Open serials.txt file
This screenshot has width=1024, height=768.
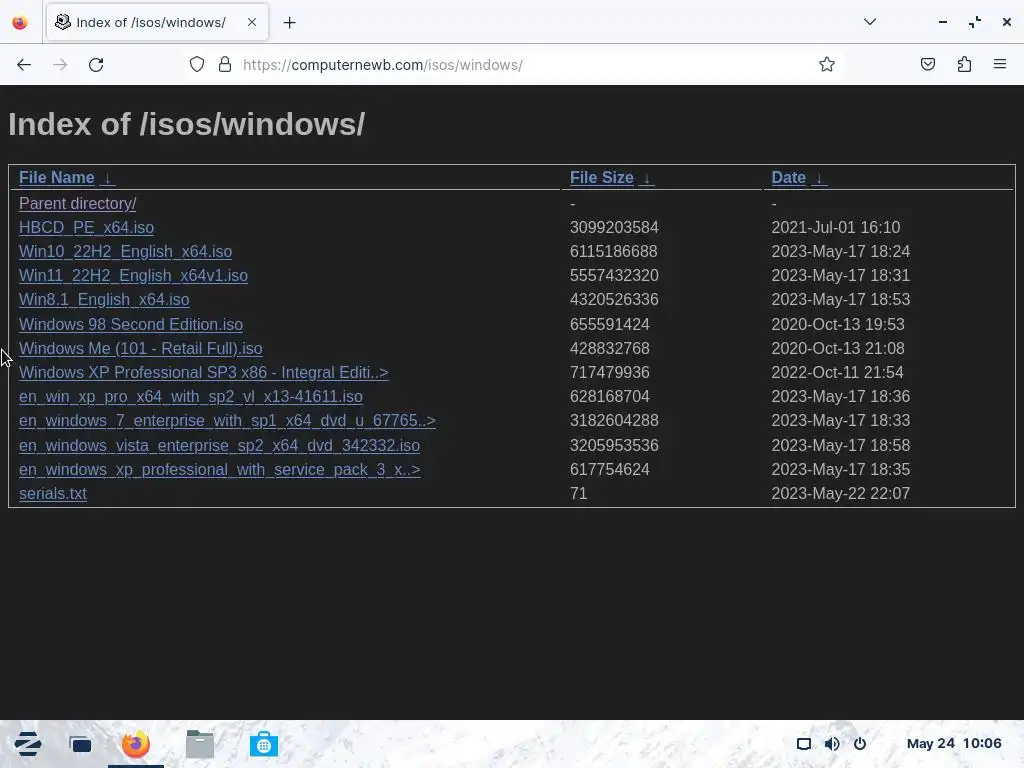click(x=53, y=494)
